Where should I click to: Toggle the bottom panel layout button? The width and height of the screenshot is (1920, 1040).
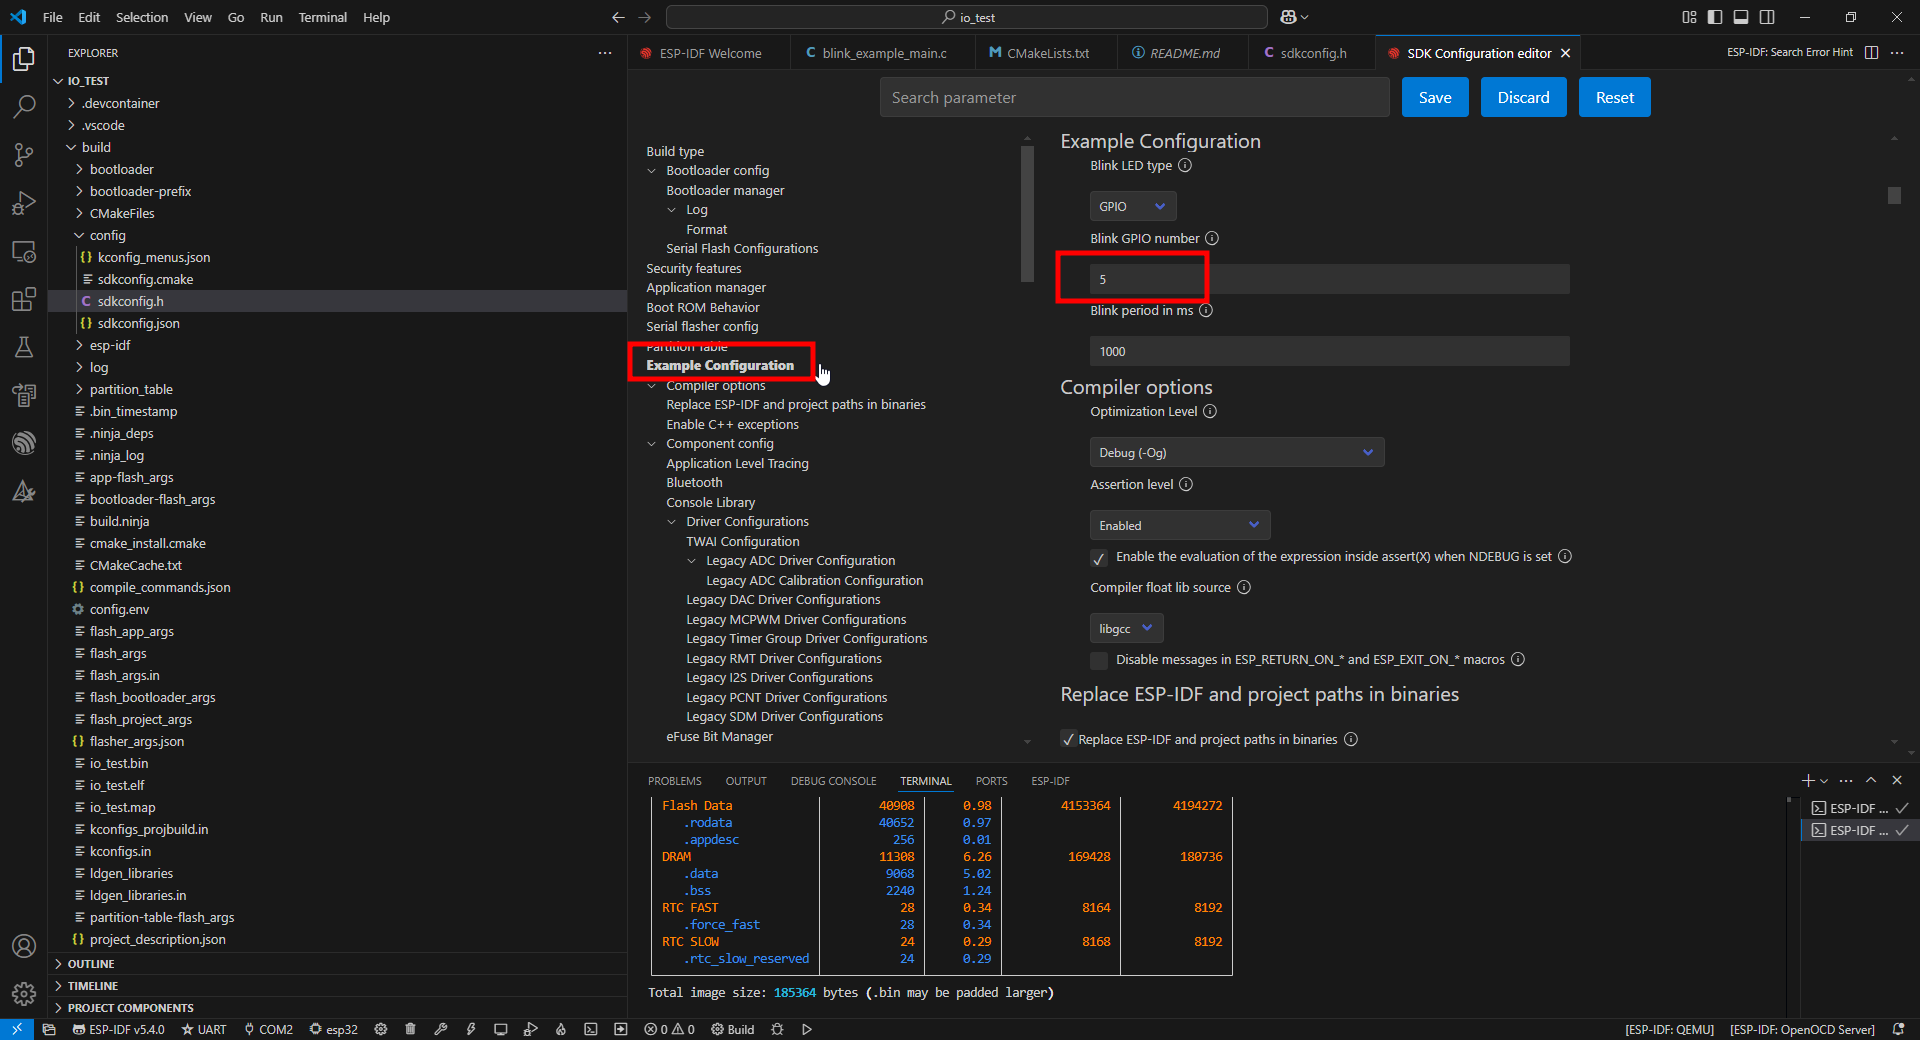tap(1741, 17)
